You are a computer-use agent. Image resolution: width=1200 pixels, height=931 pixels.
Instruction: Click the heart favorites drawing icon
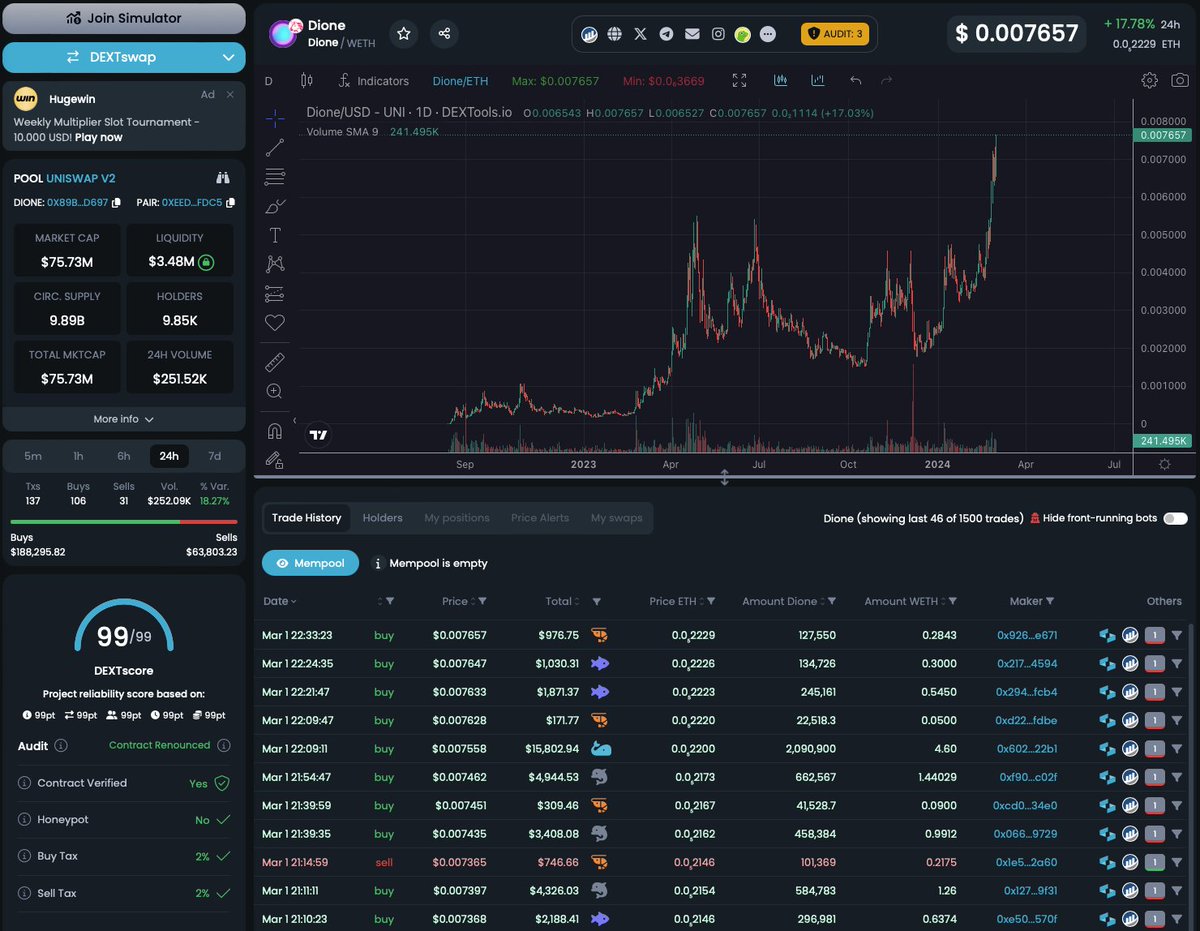tap(275, 323)
